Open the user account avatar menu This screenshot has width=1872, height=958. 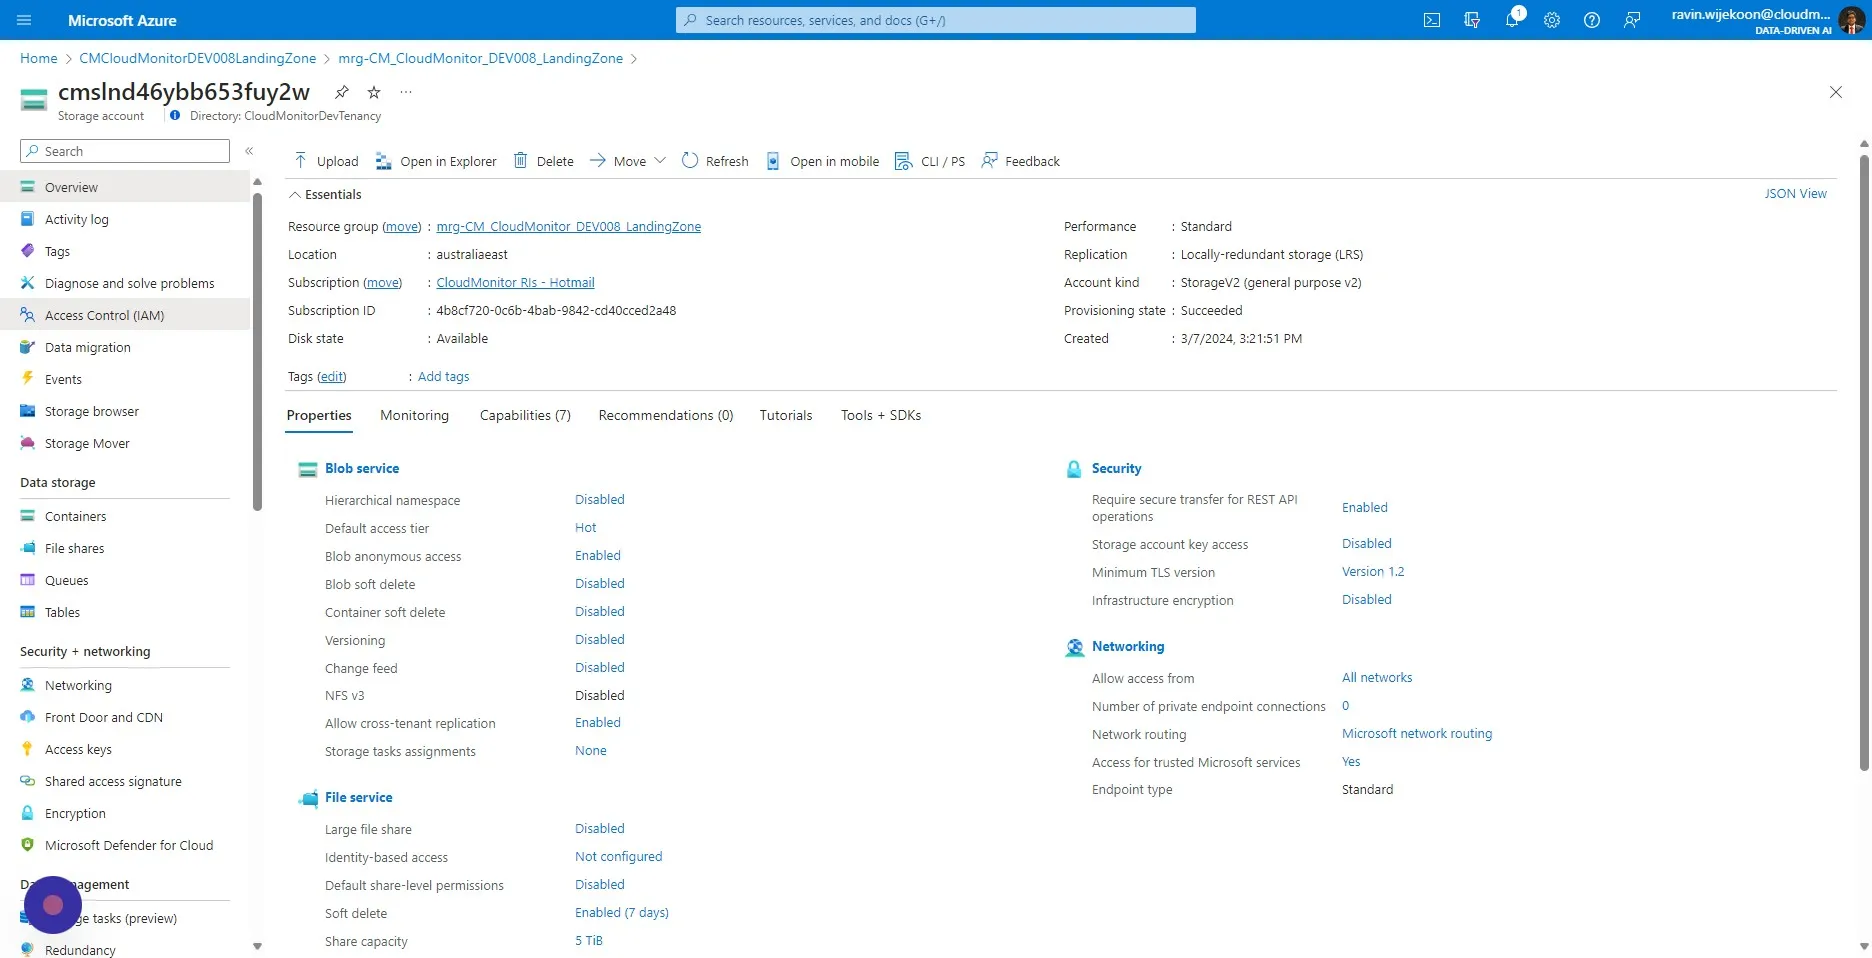[x=1851, y=20]
